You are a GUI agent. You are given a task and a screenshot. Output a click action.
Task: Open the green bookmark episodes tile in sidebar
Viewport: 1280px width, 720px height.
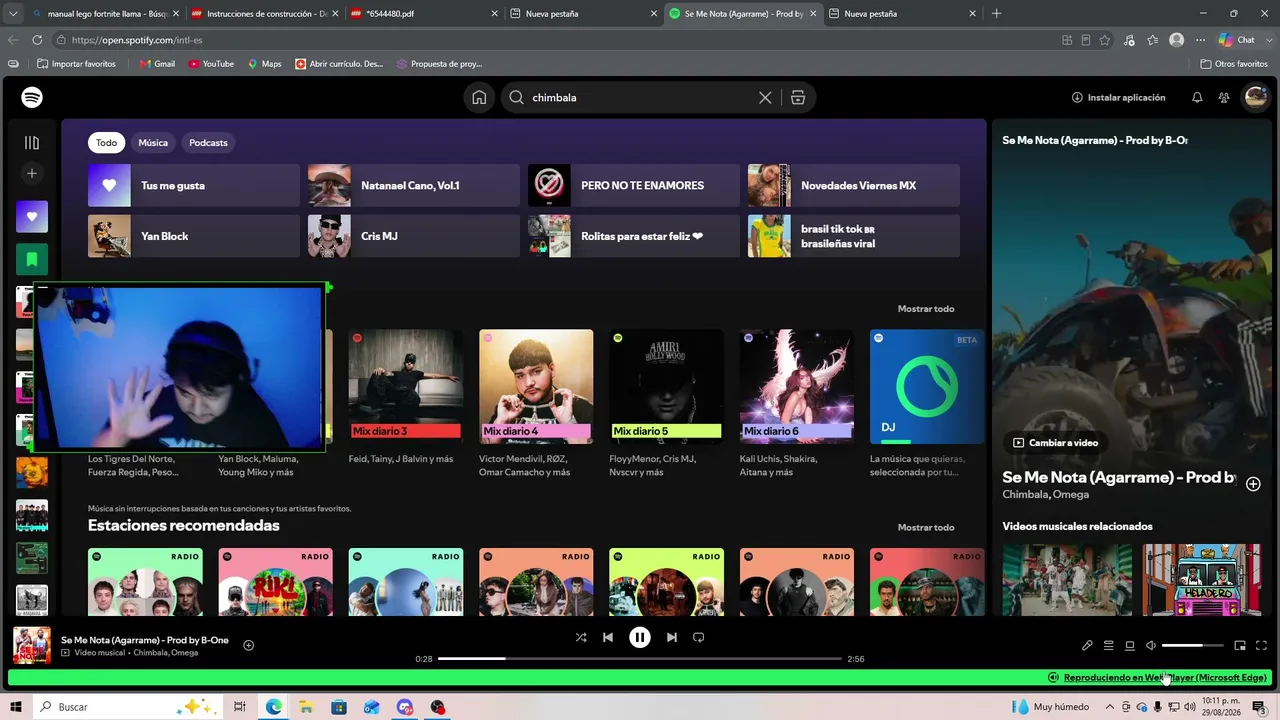[x=32, y=259]
